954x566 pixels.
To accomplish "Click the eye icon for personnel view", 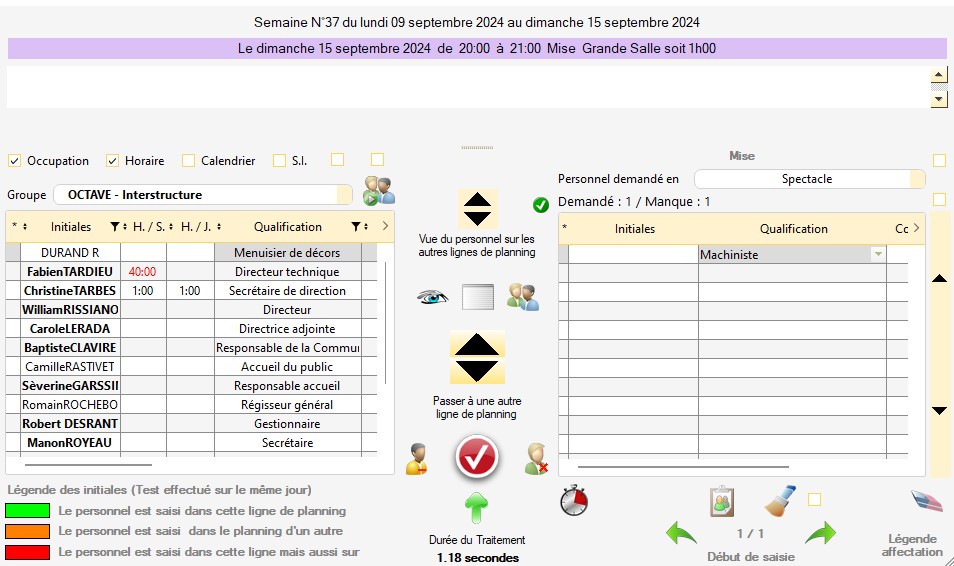I will [432, 297].
